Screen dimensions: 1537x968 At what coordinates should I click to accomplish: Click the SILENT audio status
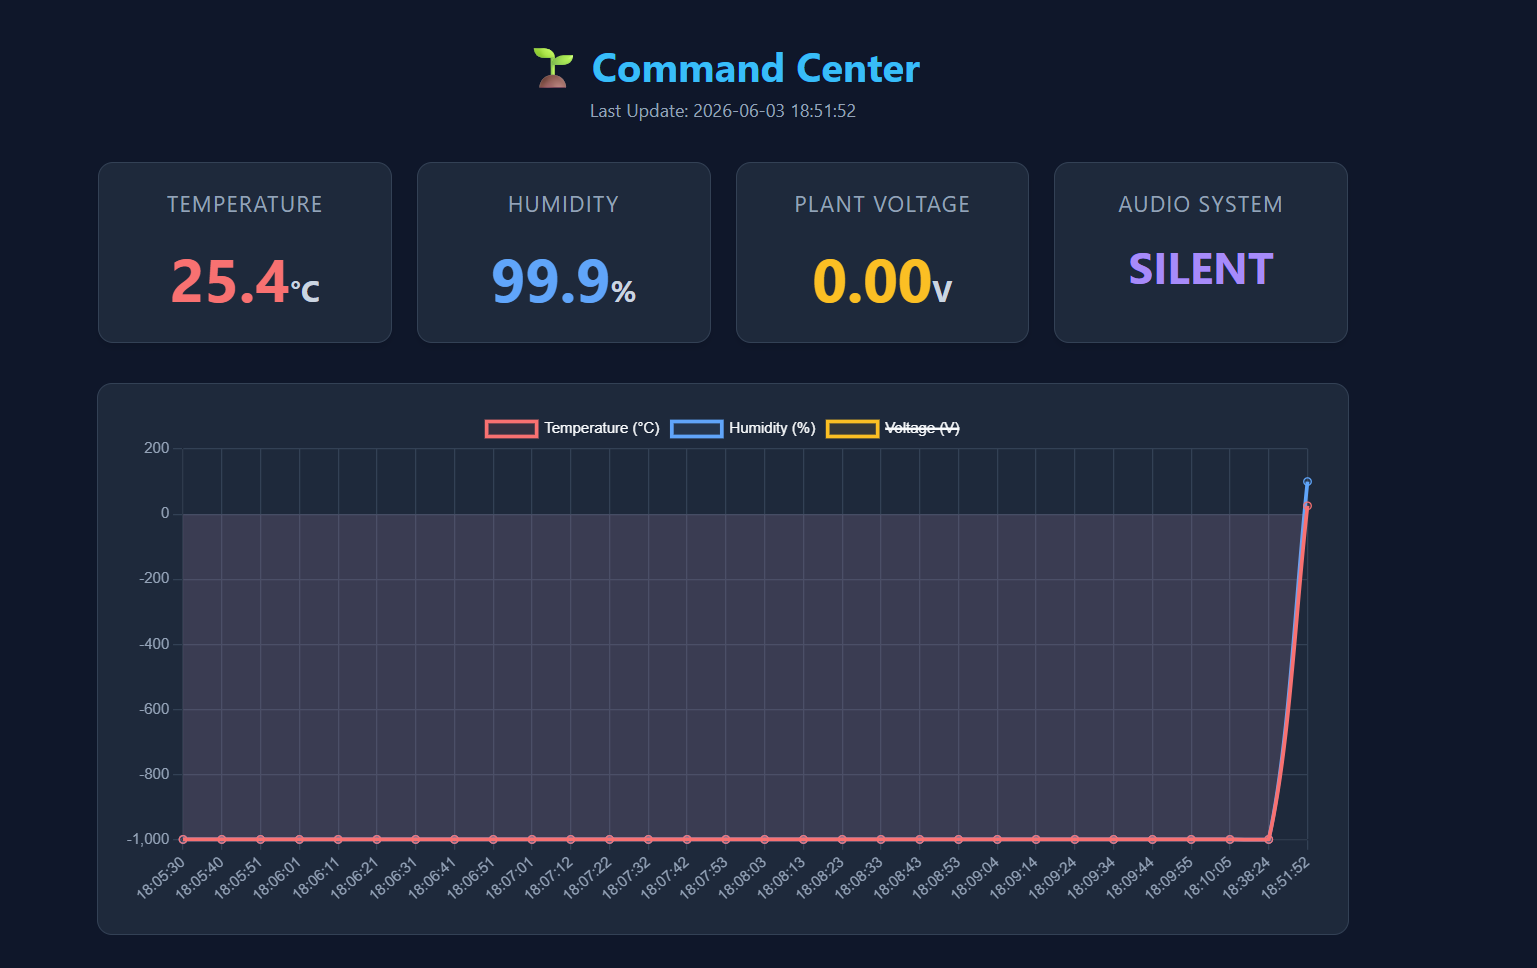[x=1201, y=269]
